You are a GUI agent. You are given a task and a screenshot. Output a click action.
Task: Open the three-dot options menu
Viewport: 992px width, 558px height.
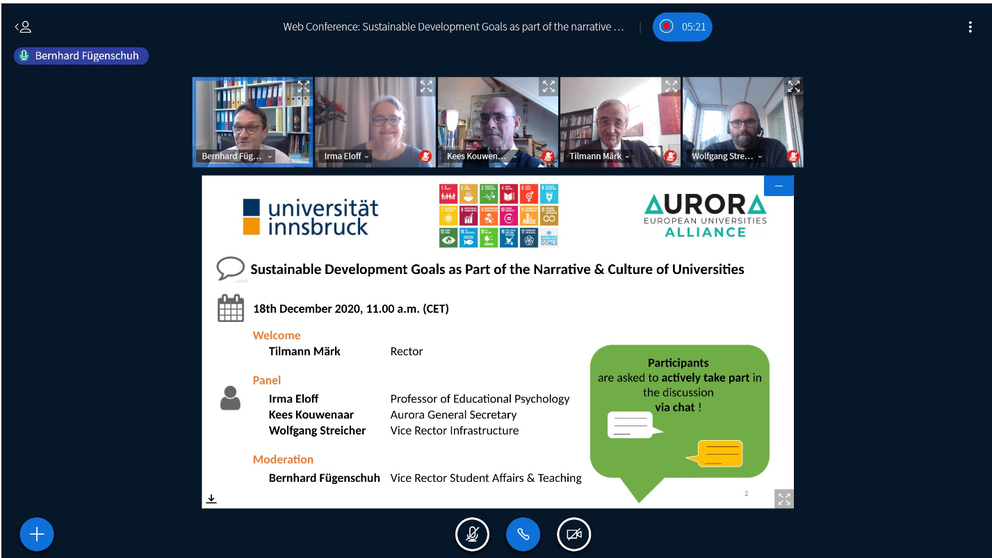tap(969, 27)
